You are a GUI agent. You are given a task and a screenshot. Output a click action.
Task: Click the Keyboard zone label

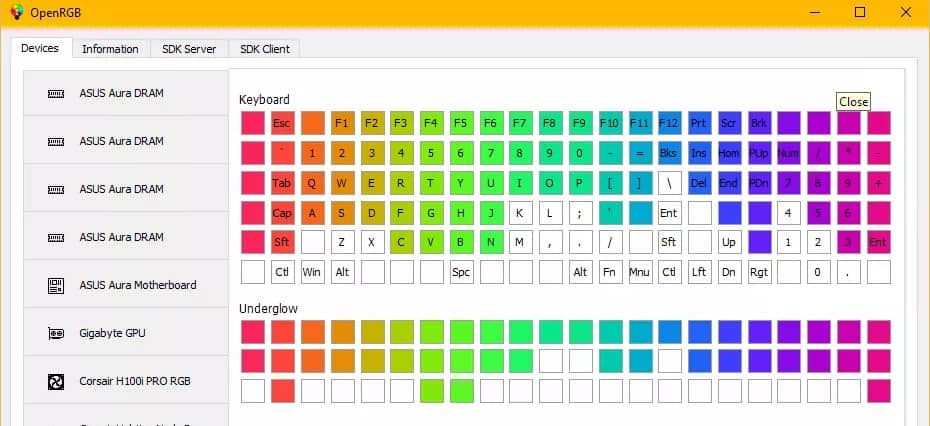point(265,100)
